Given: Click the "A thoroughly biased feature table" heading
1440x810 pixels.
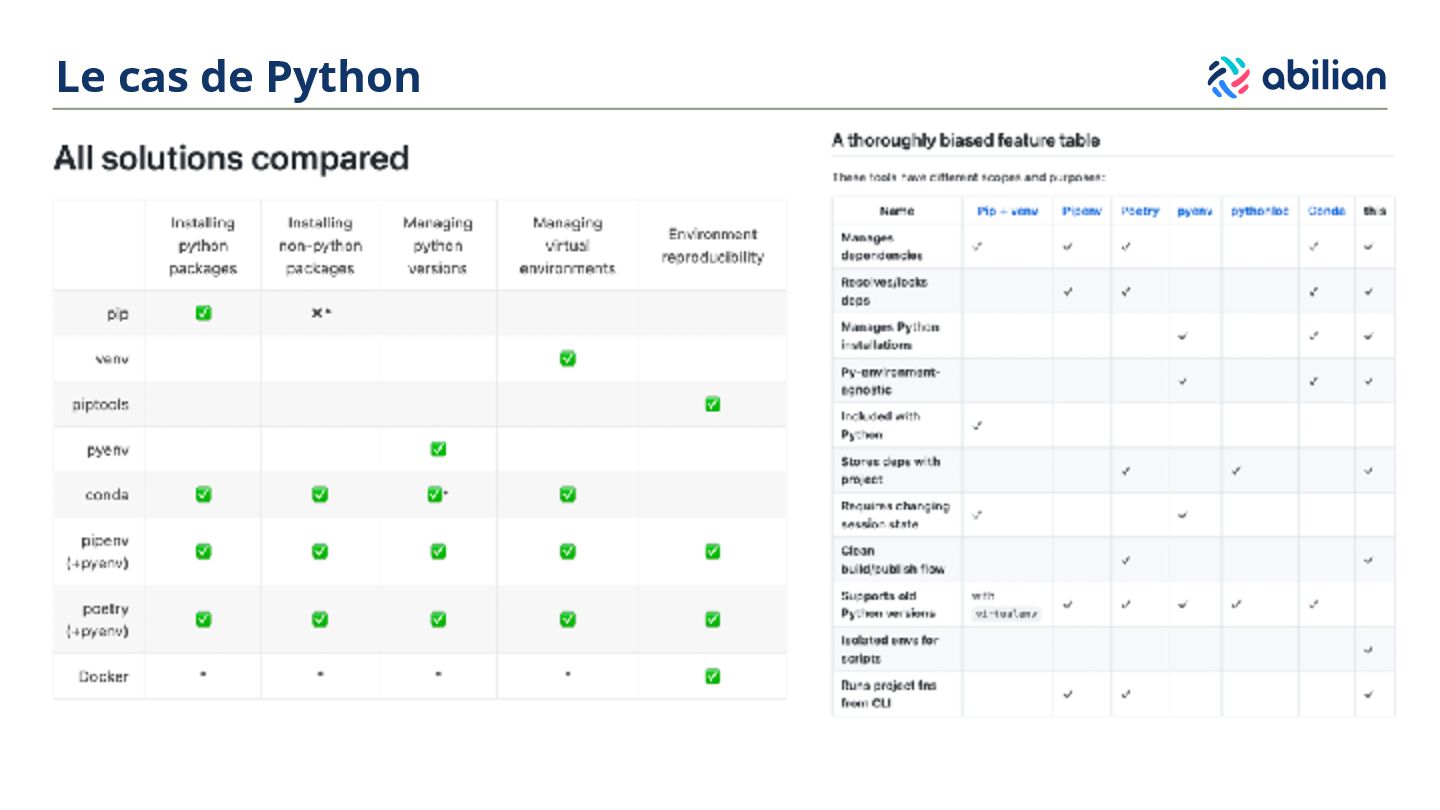Looking at the screenshot, I should point(966,141).
